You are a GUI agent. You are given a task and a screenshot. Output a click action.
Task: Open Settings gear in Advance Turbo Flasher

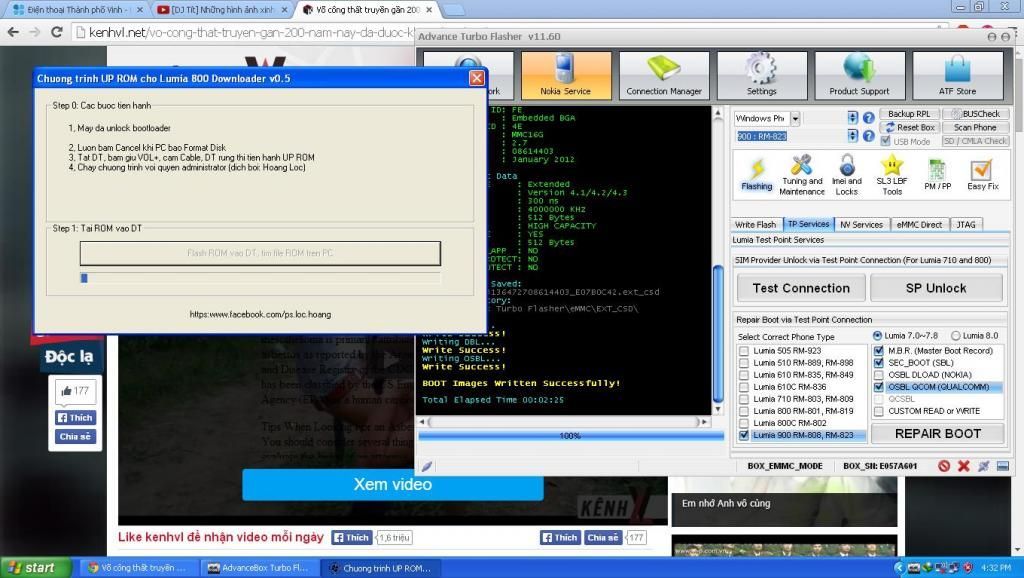click(761, 75)
